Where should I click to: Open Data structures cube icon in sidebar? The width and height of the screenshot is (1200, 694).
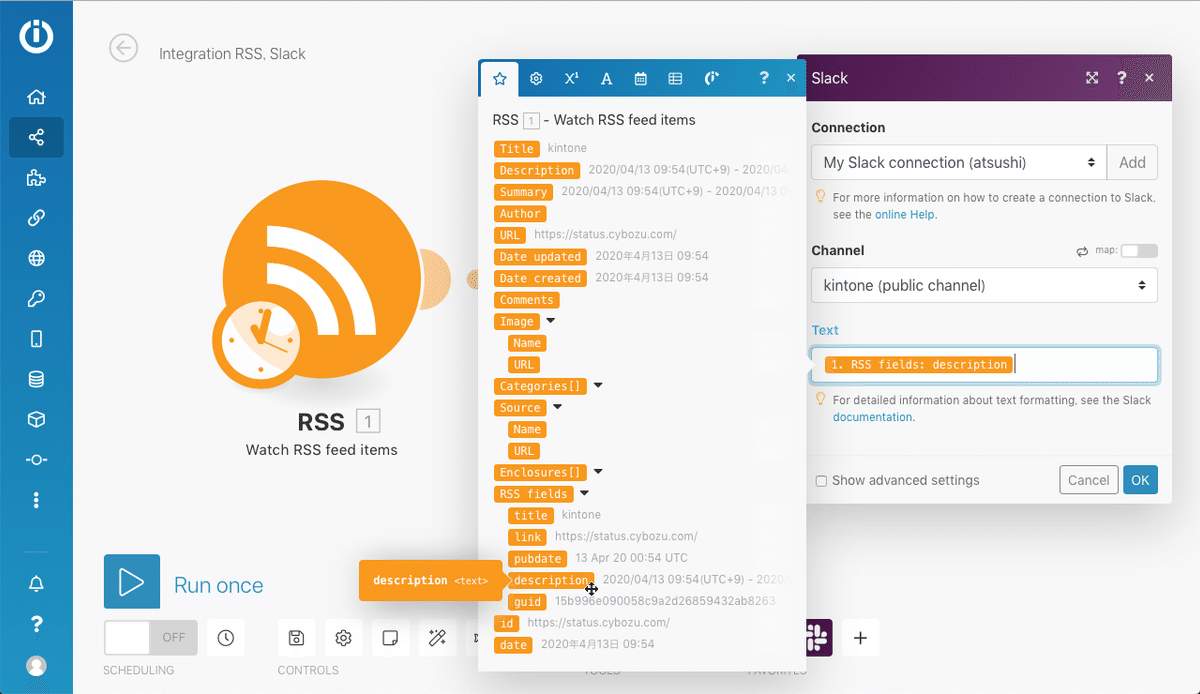point(36,420)
